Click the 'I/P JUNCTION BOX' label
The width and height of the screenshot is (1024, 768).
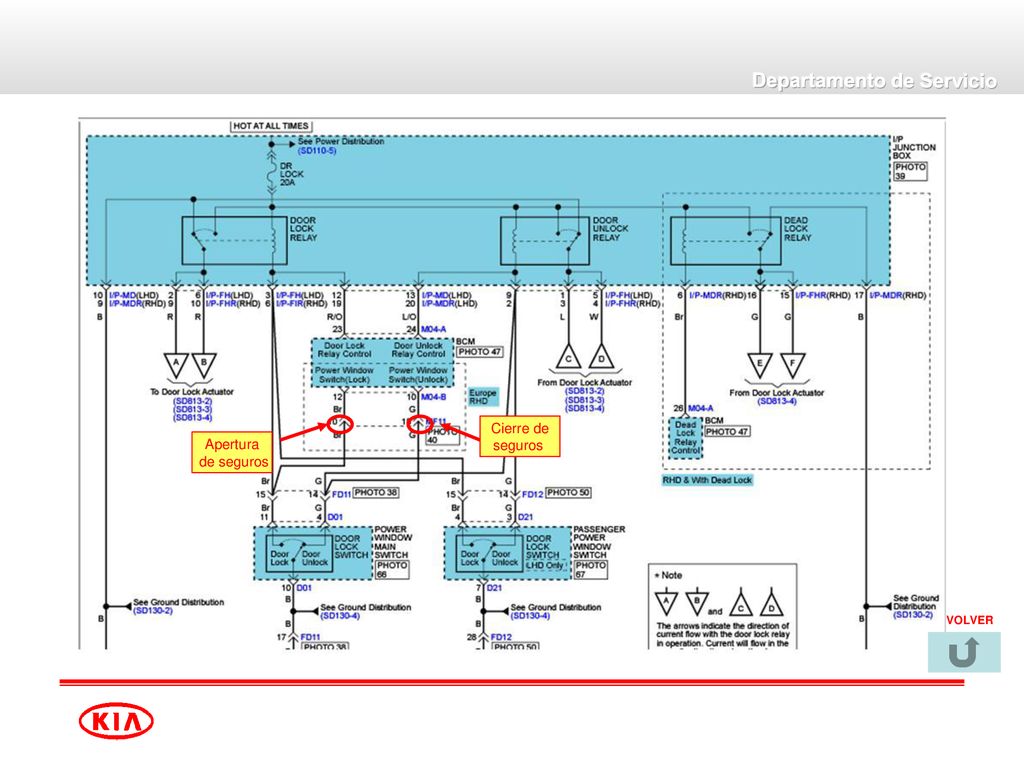914,148
